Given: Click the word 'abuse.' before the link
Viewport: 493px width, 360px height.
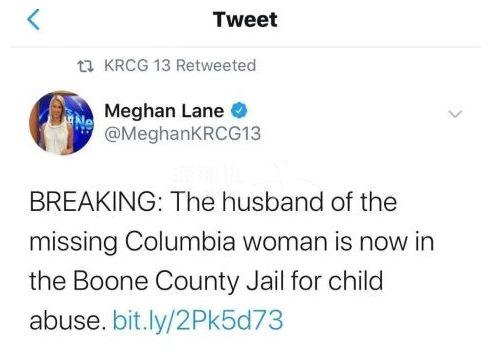Looking at the screenshot, I should click(x=68, y=320).
